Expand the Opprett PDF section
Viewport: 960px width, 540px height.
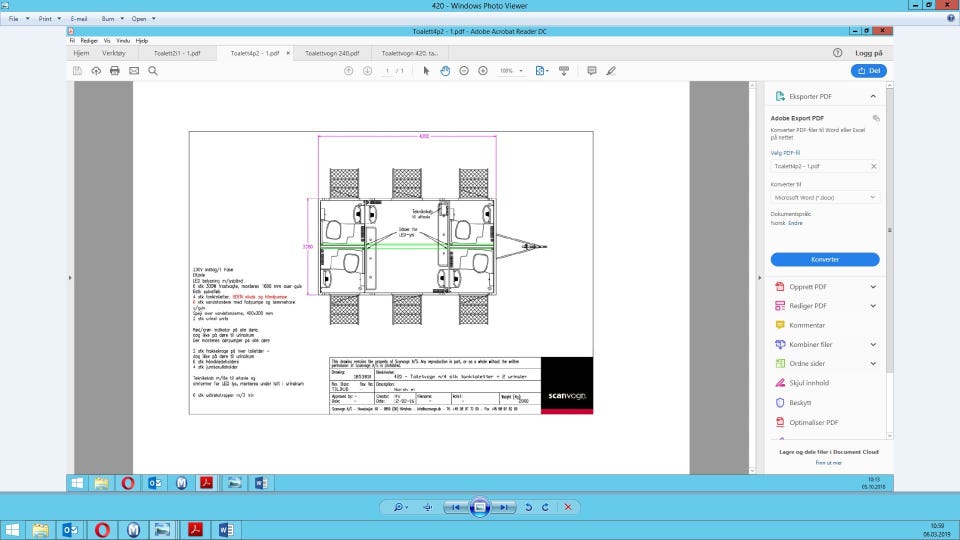click(x=873, y=287)
